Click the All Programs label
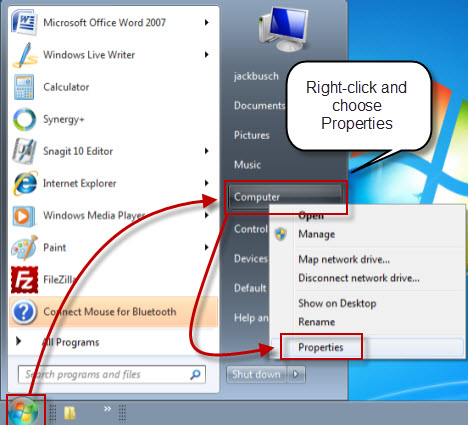This screenshot has width=468, height=425. coord(71,342)
